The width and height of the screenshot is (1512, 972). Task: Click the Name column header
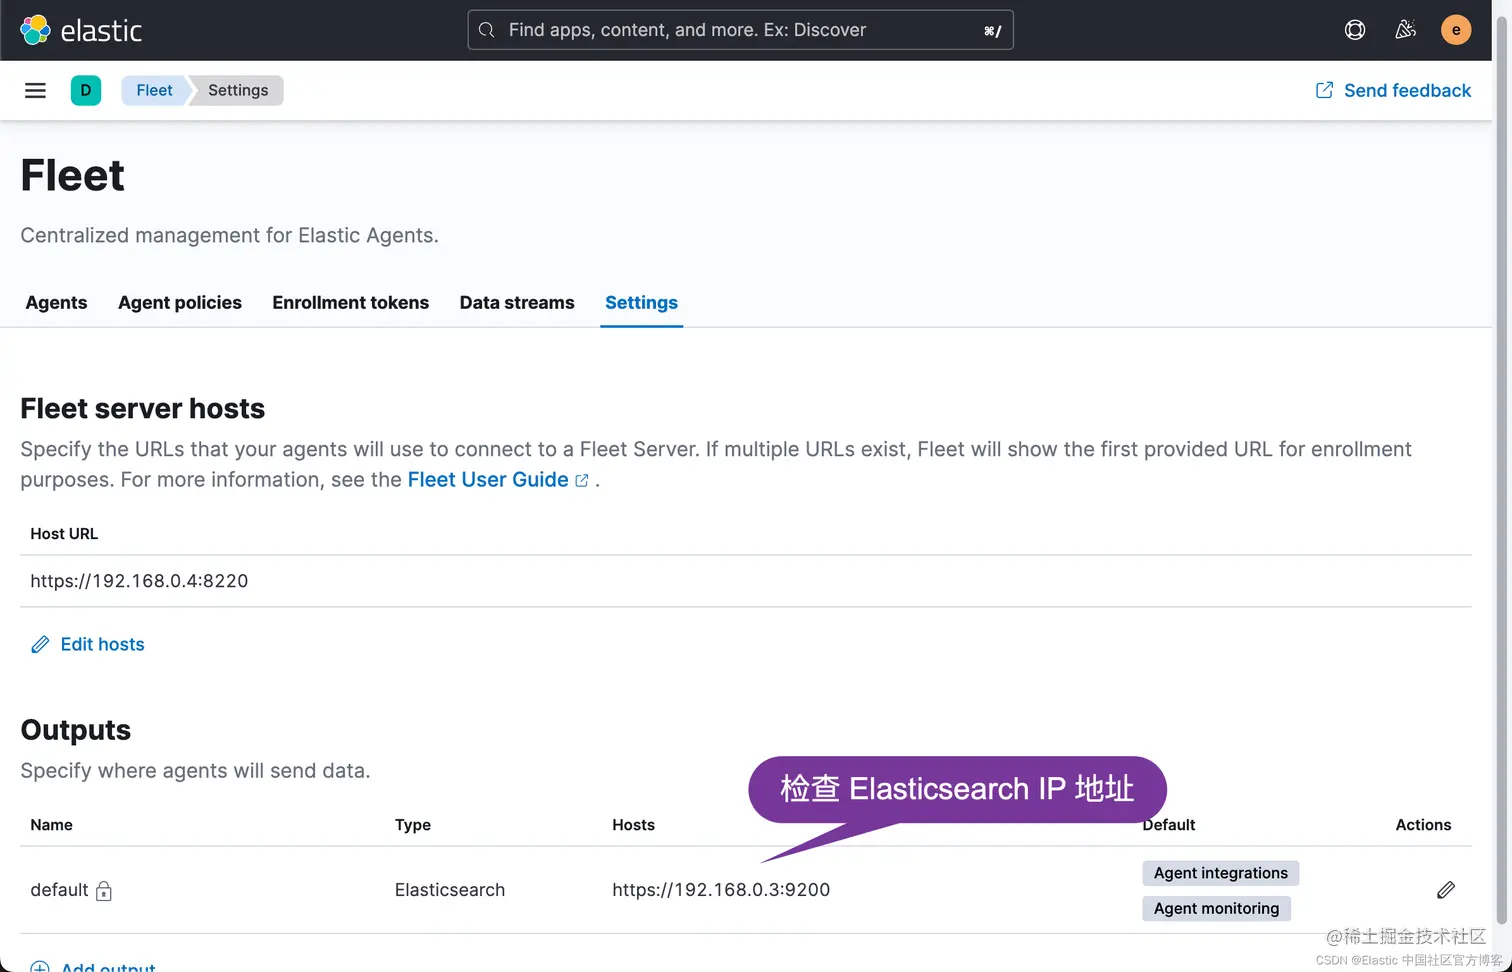click(x=51, y=825)
